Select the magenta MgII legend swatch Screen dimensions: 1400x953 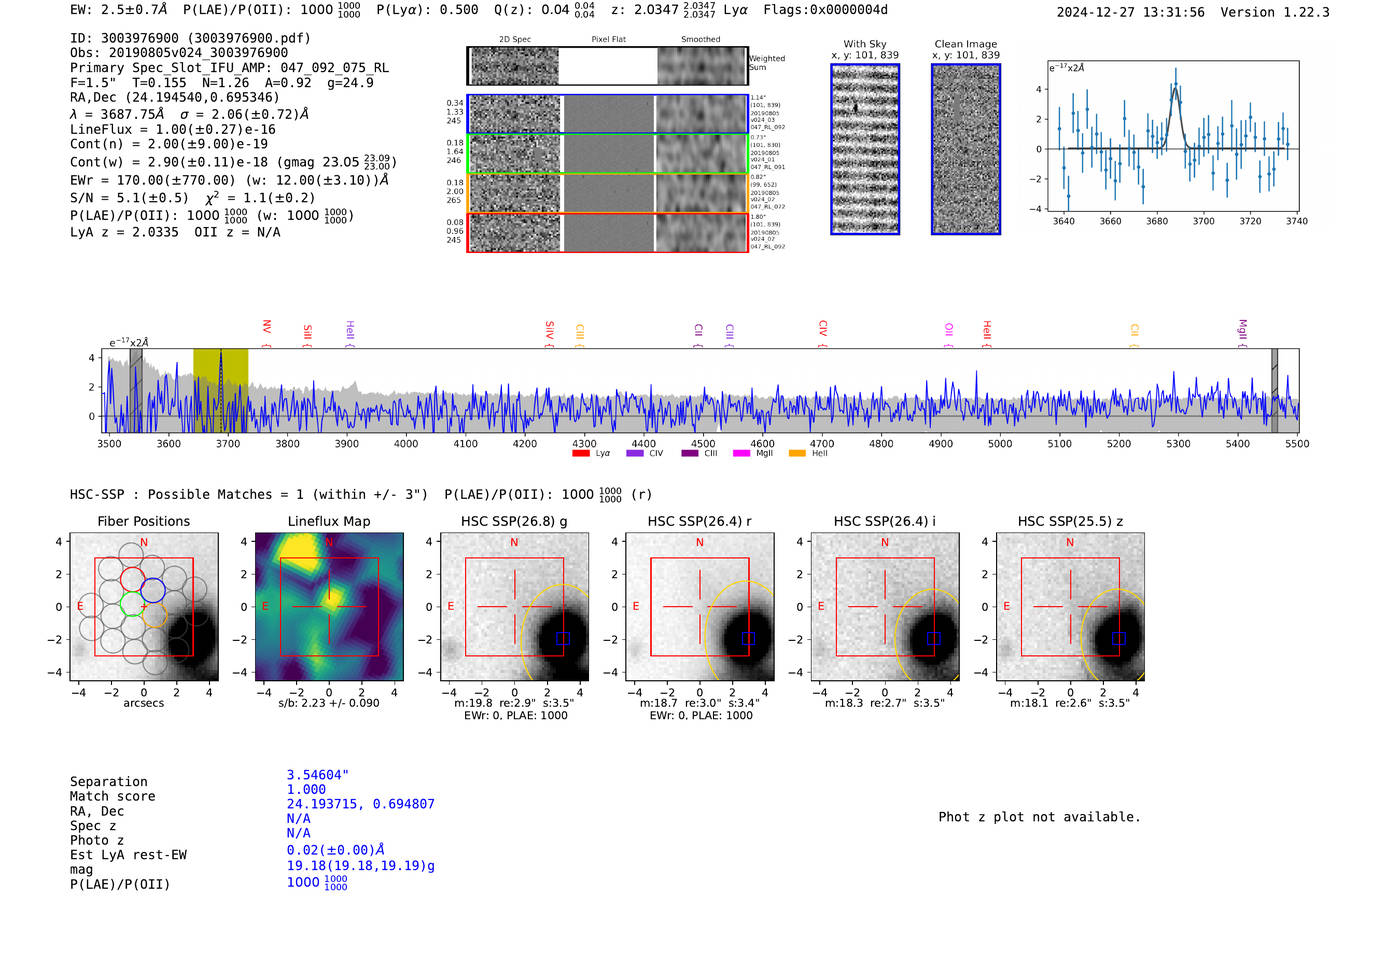tap(741, 453)
